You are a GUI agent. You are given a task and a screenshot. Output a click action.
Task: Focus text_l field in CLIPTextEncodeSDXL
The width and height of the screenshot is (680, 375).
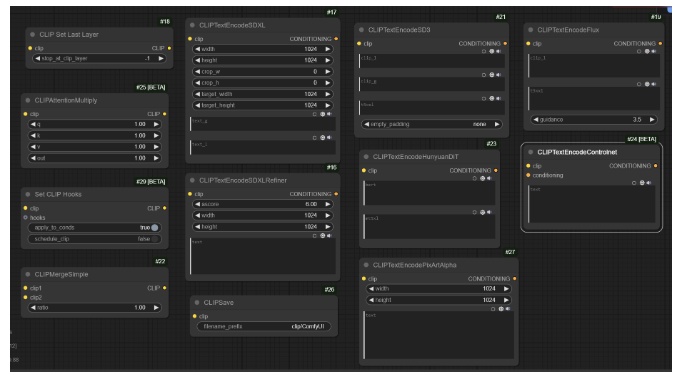263,147
